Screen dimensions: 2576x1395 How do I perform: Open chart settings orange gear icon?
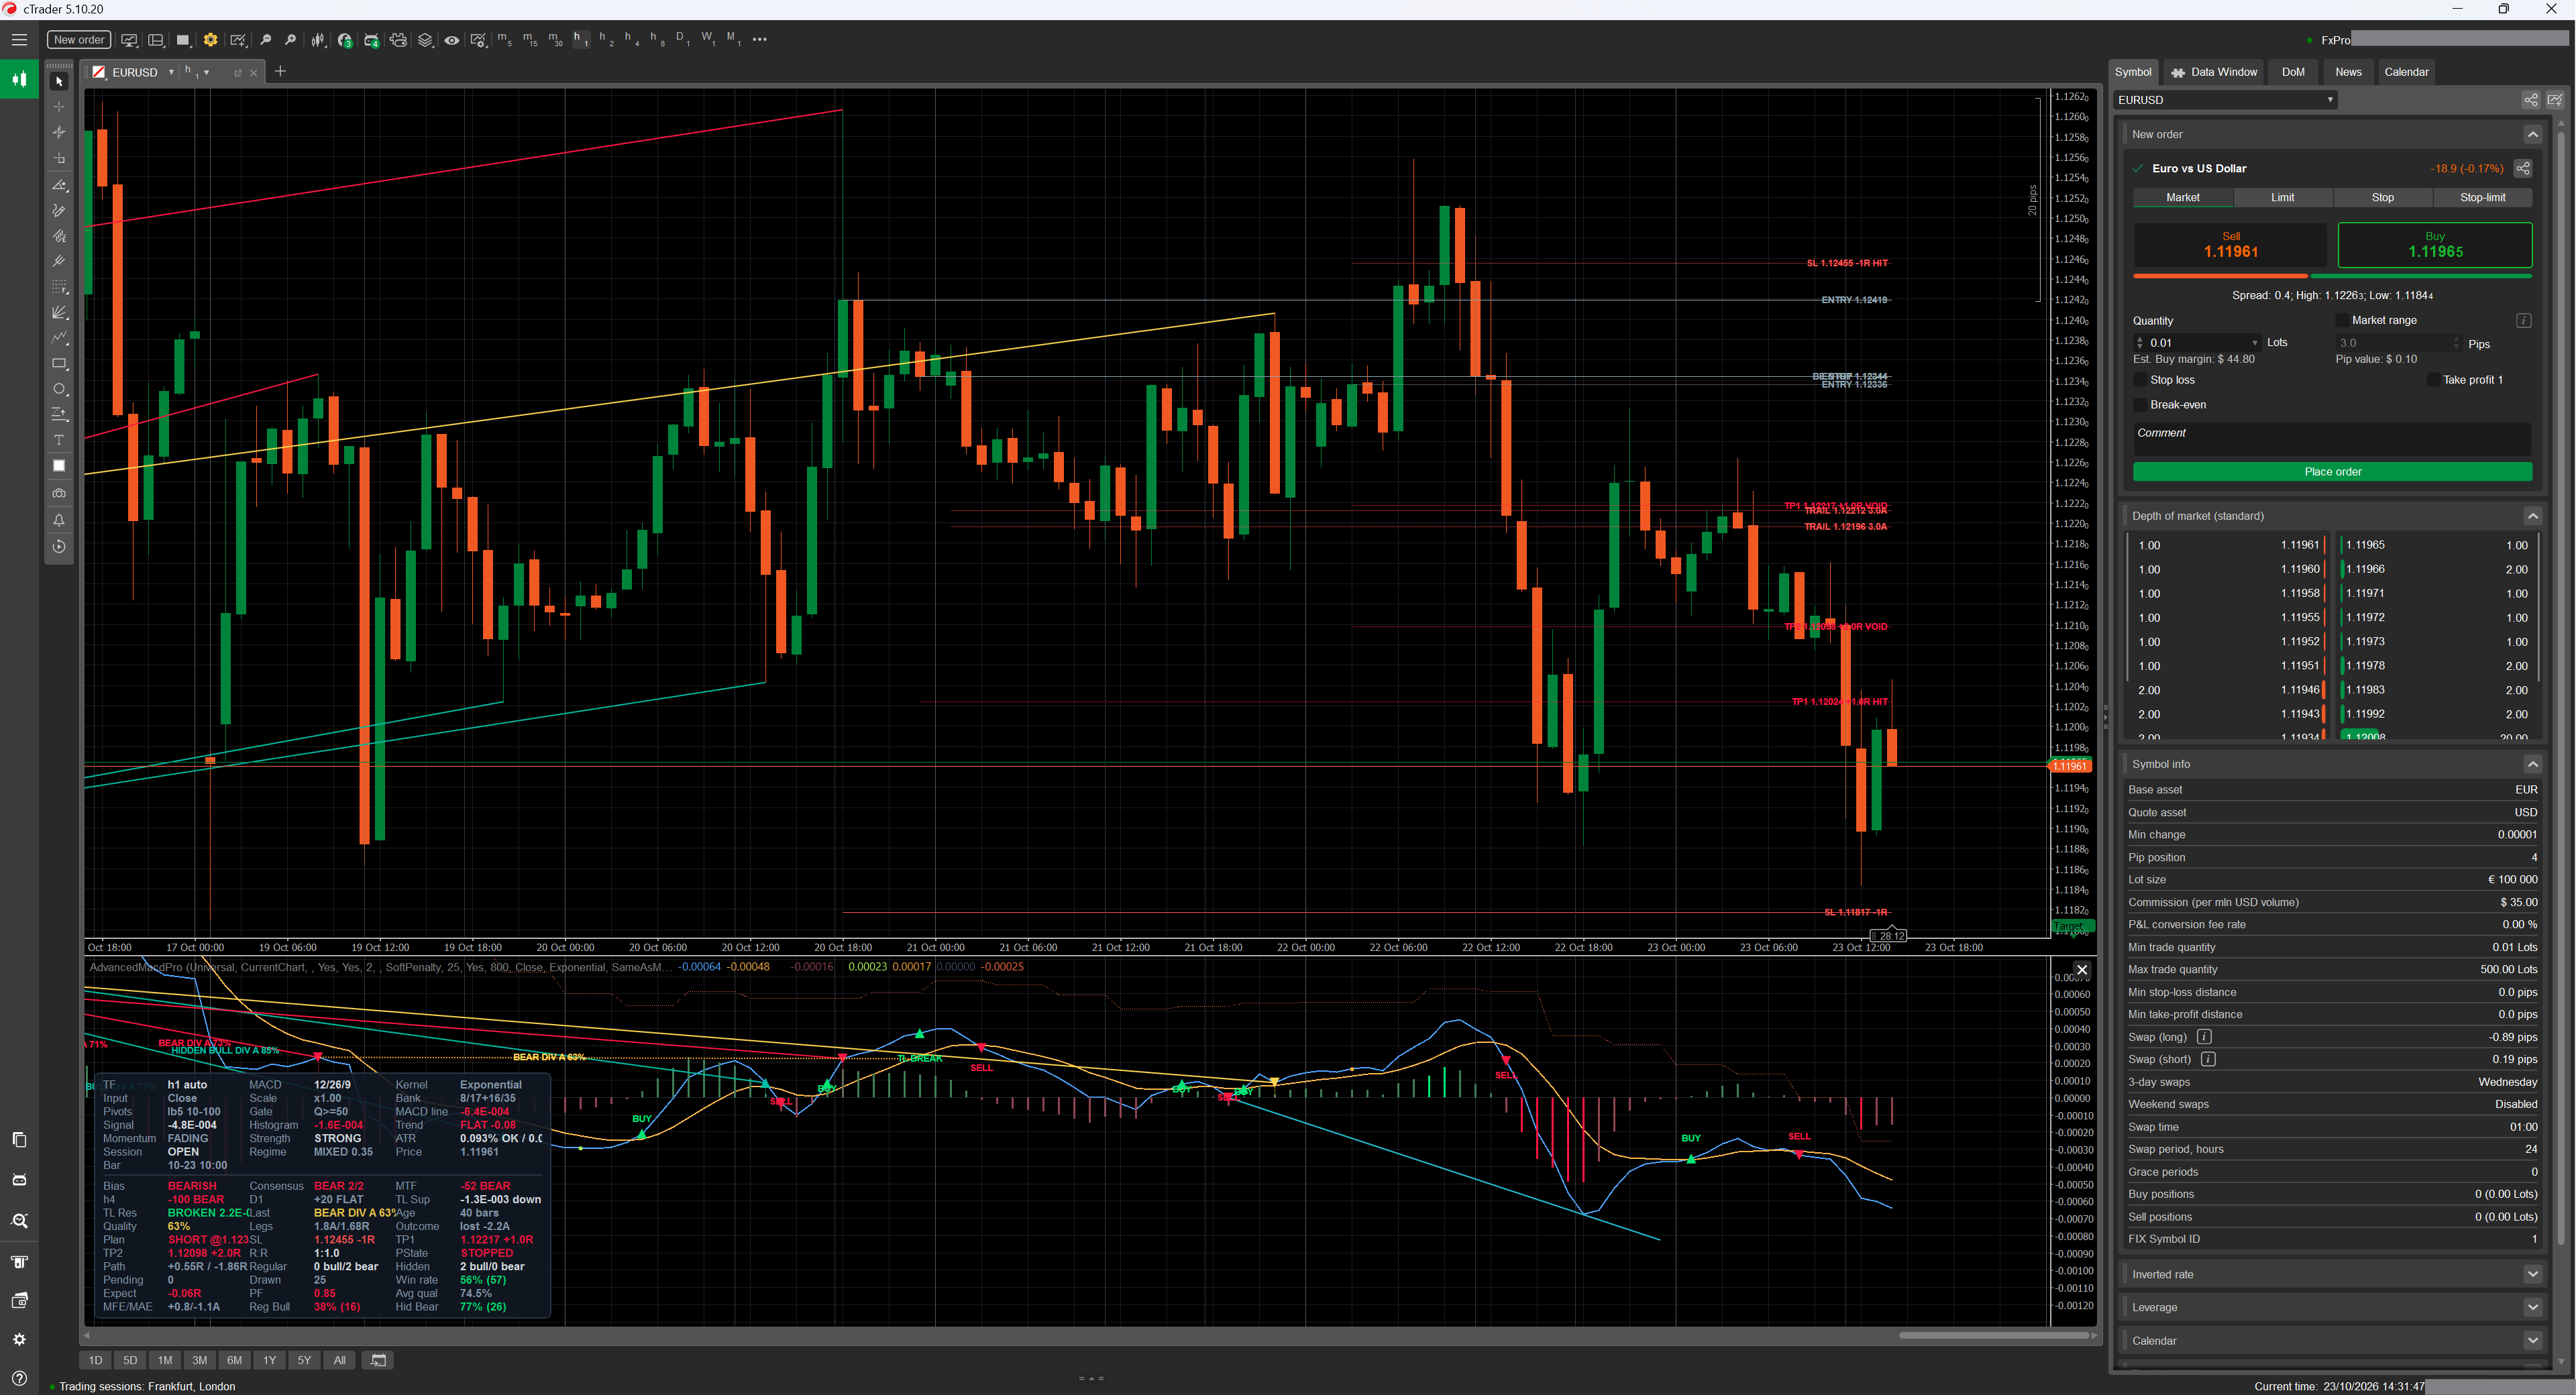(x=210, y=40)
